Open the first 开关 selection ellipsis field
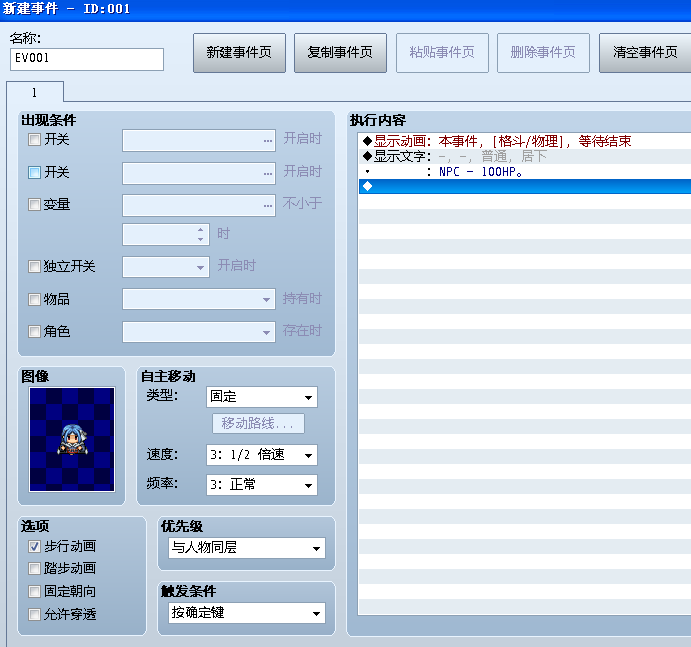 coord(199,141)
